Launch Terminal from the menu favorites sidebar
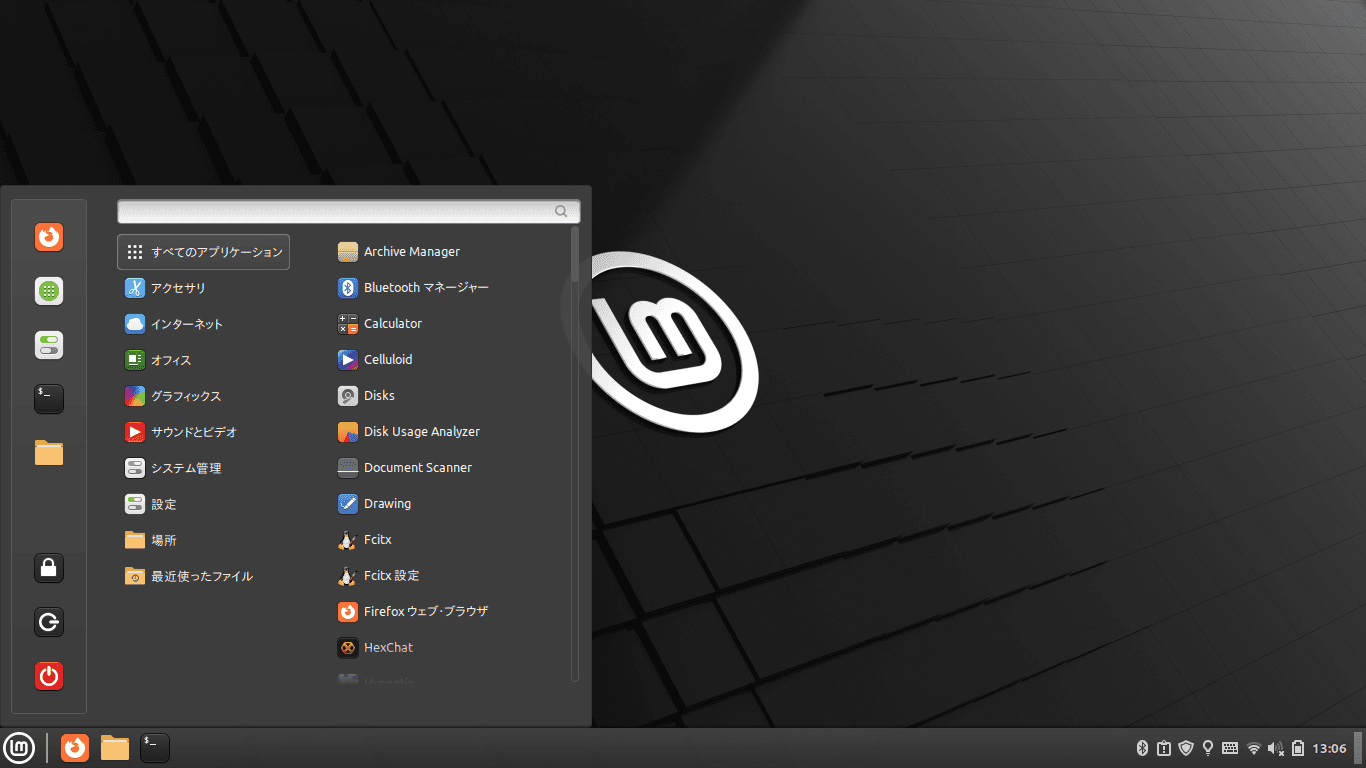The image size is (1366, 768). click(x=49, y=399)
